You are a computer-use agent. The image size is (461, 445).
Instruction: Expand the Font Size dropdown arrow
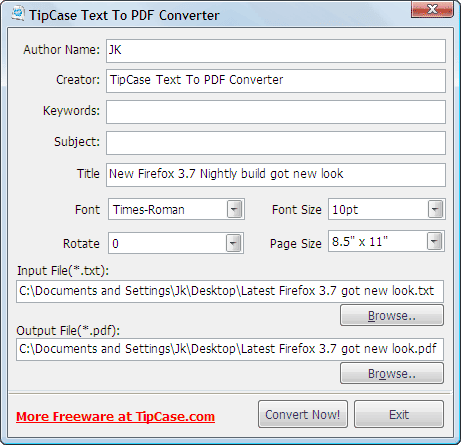point(435,209)
